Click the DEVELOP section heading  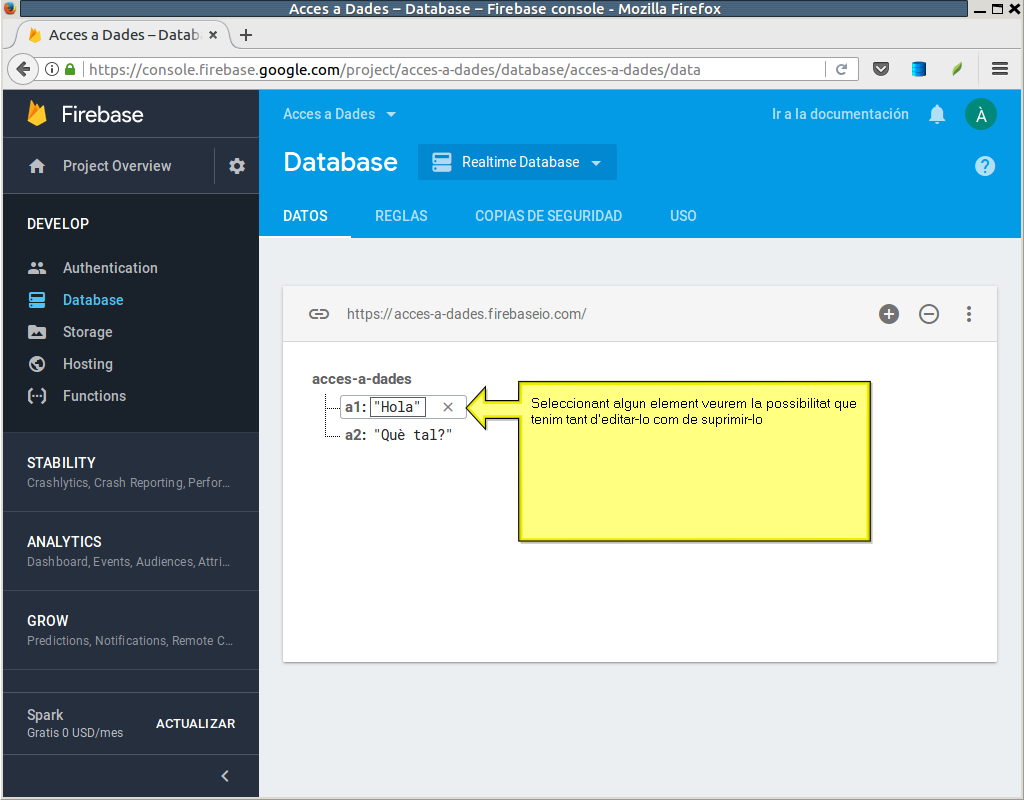point(58,224)
